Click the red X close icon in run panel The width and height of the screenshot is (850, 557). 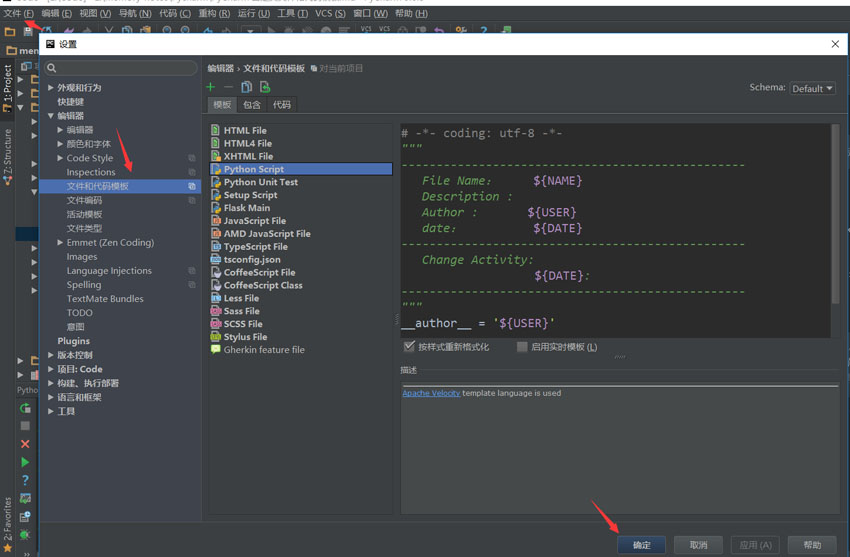pyautogui.click(x=25, y=444)
